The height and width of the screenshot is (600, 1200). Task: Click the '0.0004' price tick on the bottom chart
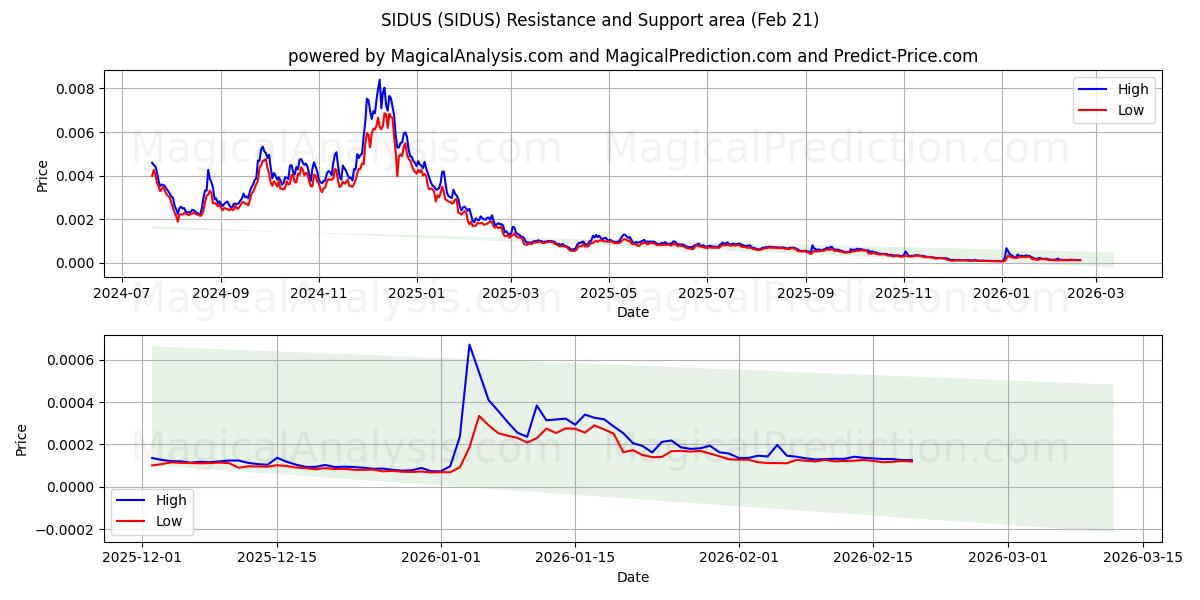tap(72, 403)
